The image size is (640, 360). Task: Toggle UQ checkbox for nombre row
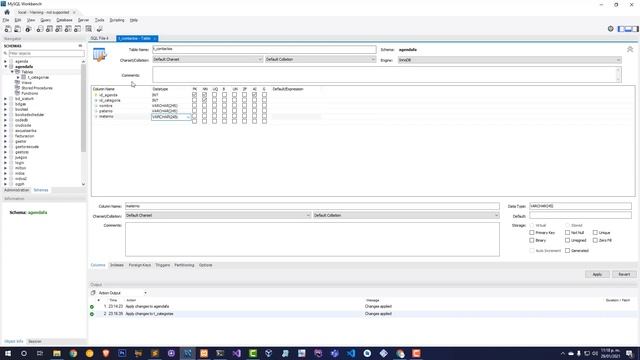[214, 106]
